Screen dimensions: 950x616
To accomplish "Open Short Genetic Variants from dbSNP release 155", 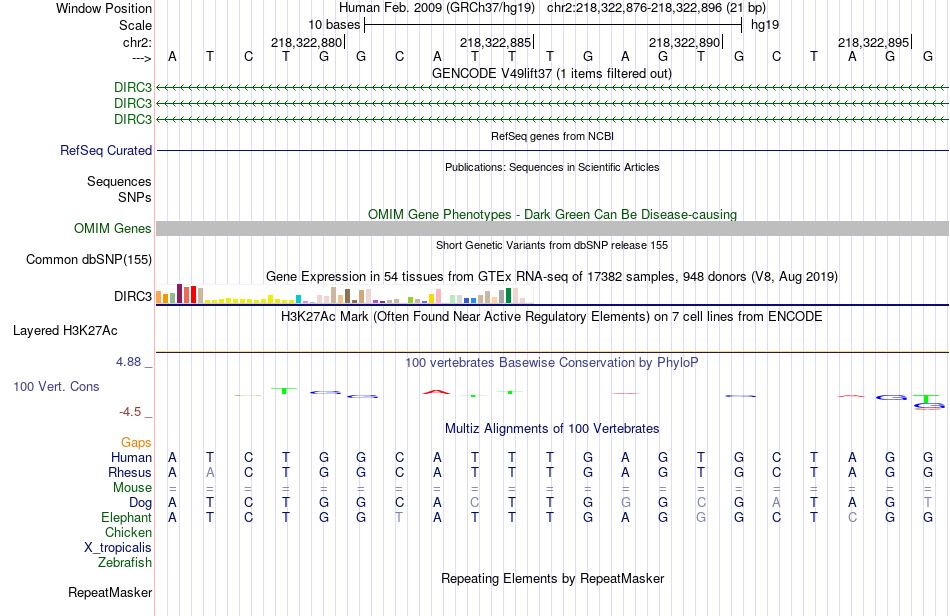I will point(552,245).
